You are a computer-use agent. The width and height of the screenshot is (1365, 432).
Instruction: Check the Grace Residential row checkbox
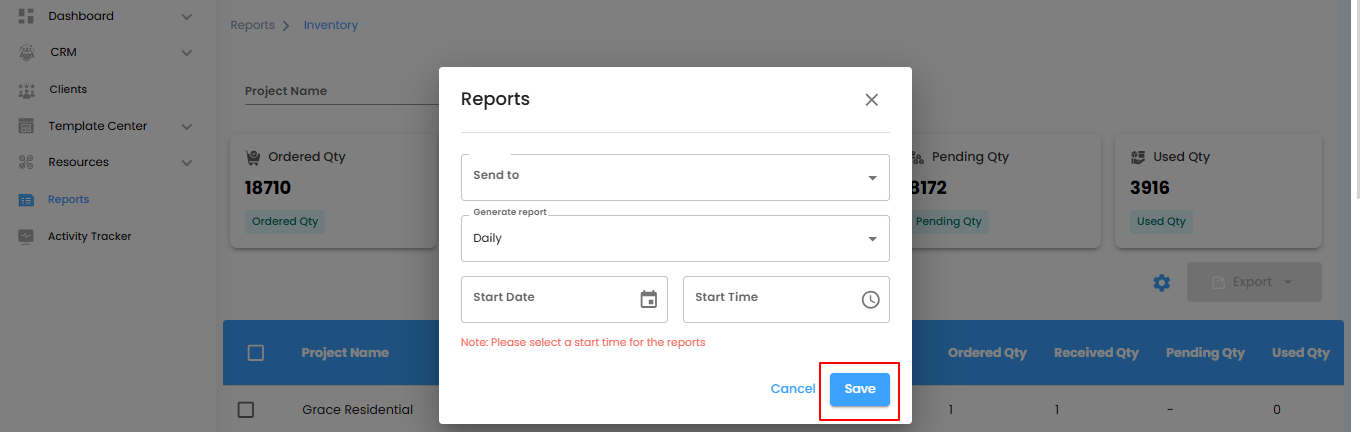[x=246, y=410]
